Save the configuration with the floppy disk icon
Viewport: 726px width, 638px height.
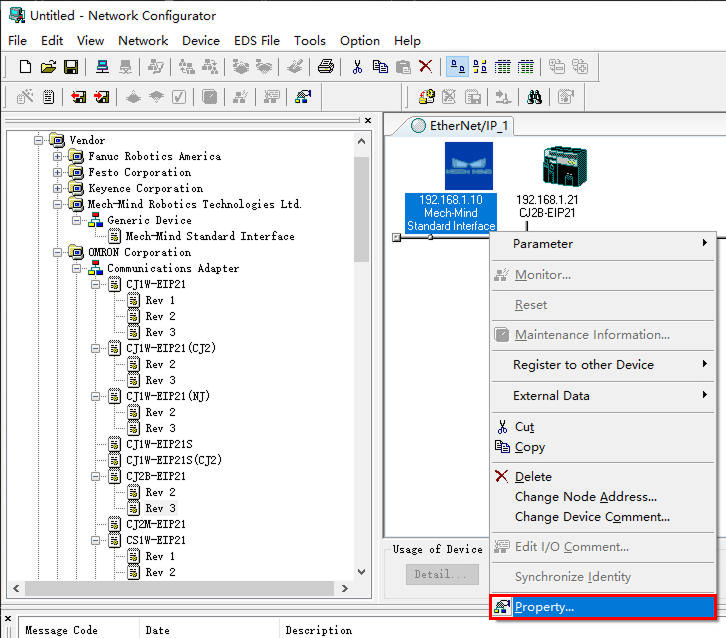tap(71, 67)
